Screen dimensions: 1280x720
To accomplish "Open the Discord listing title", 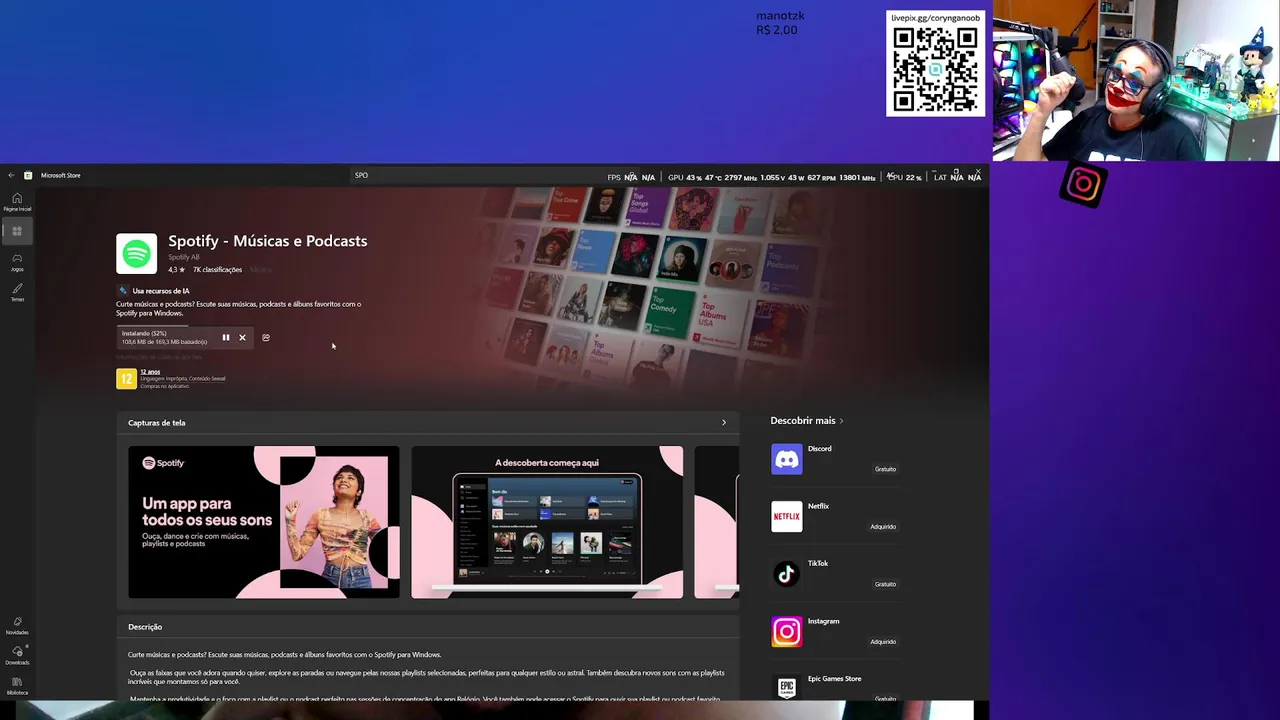I will (820, 449).
